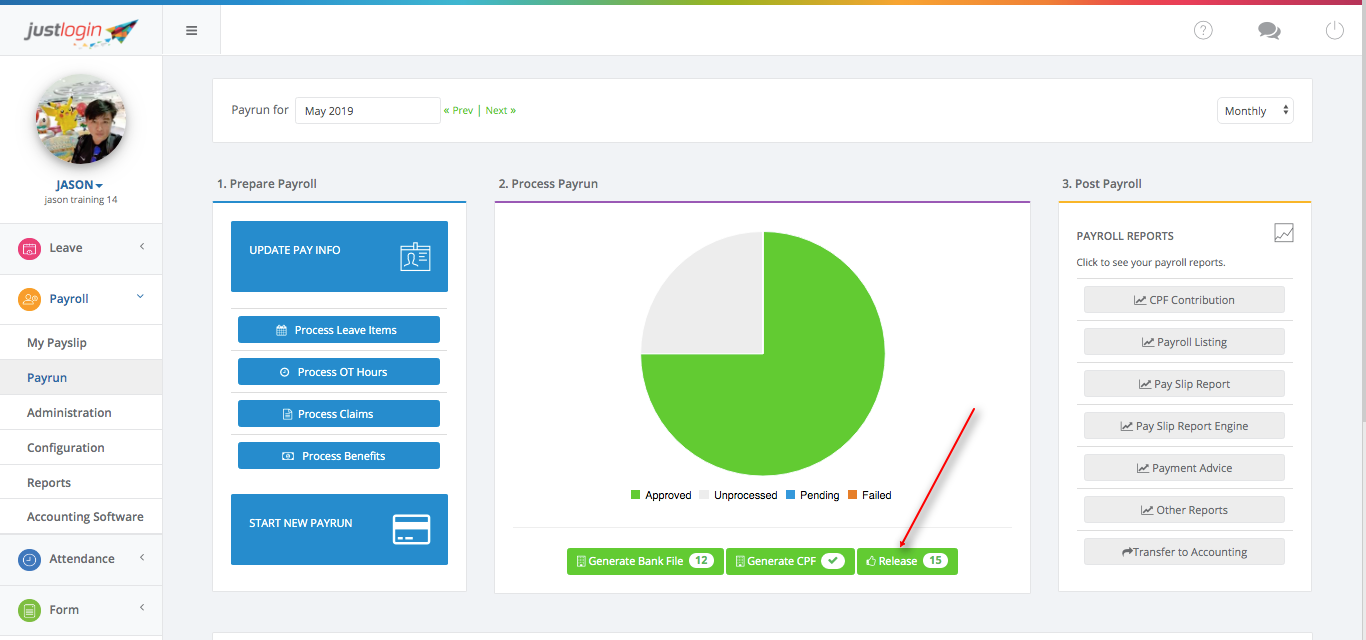
Task: Open the help question mark icon
Action: coord(1203,30)
